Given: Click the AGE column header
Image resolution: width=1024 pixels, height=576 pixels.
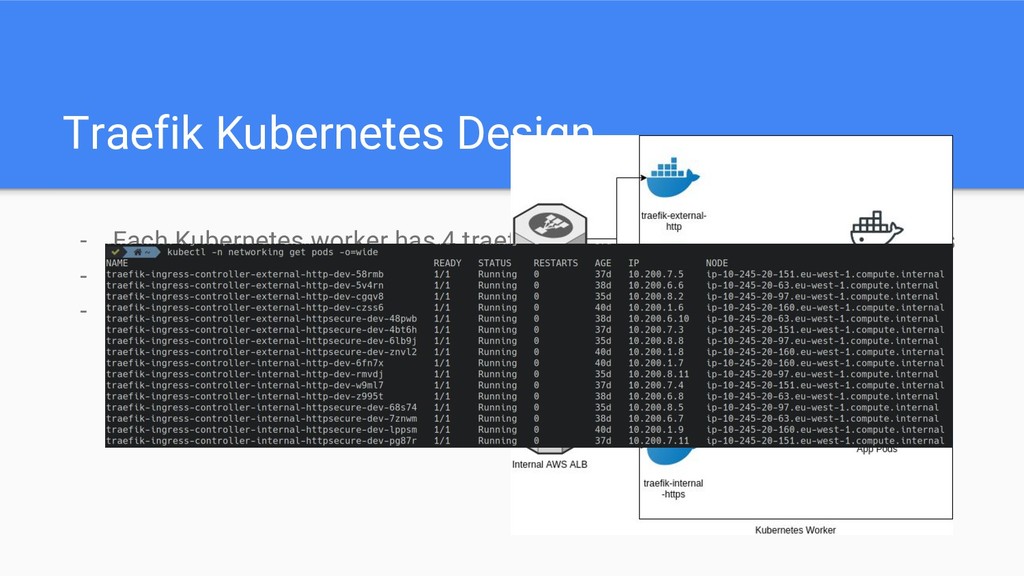Looking at the screenshot, I should pyautogui.click(x=603, y=263).
